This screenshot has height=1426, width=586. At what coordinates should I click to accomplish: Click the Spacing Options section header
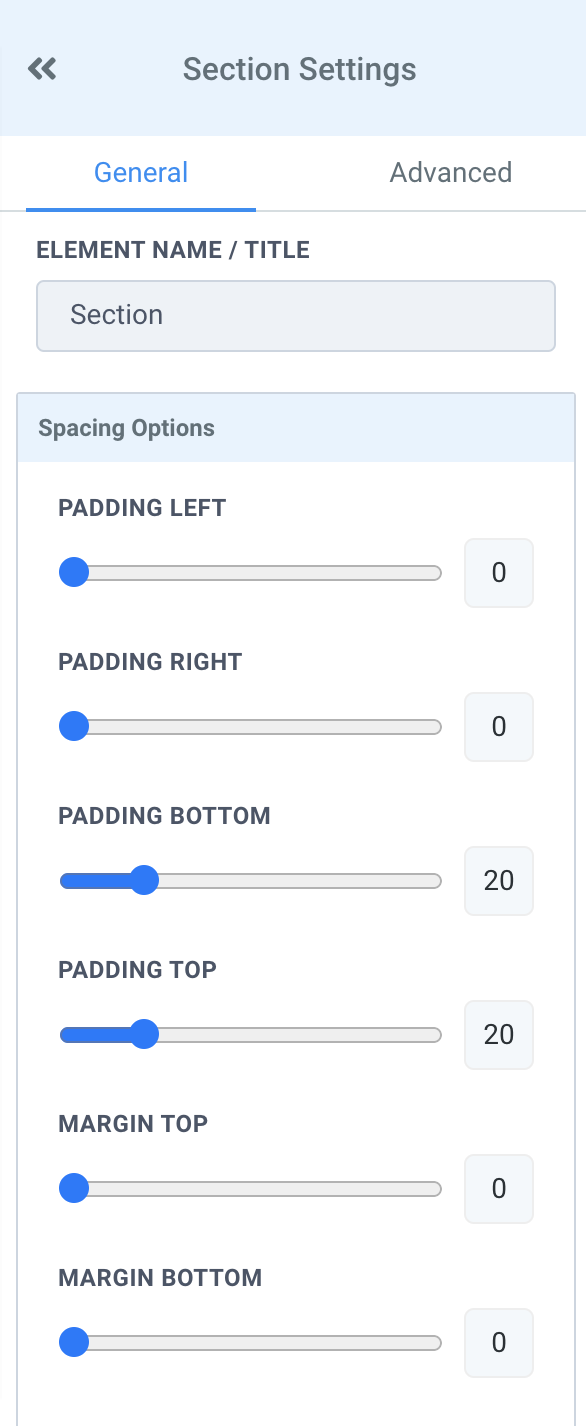[126, 428]
